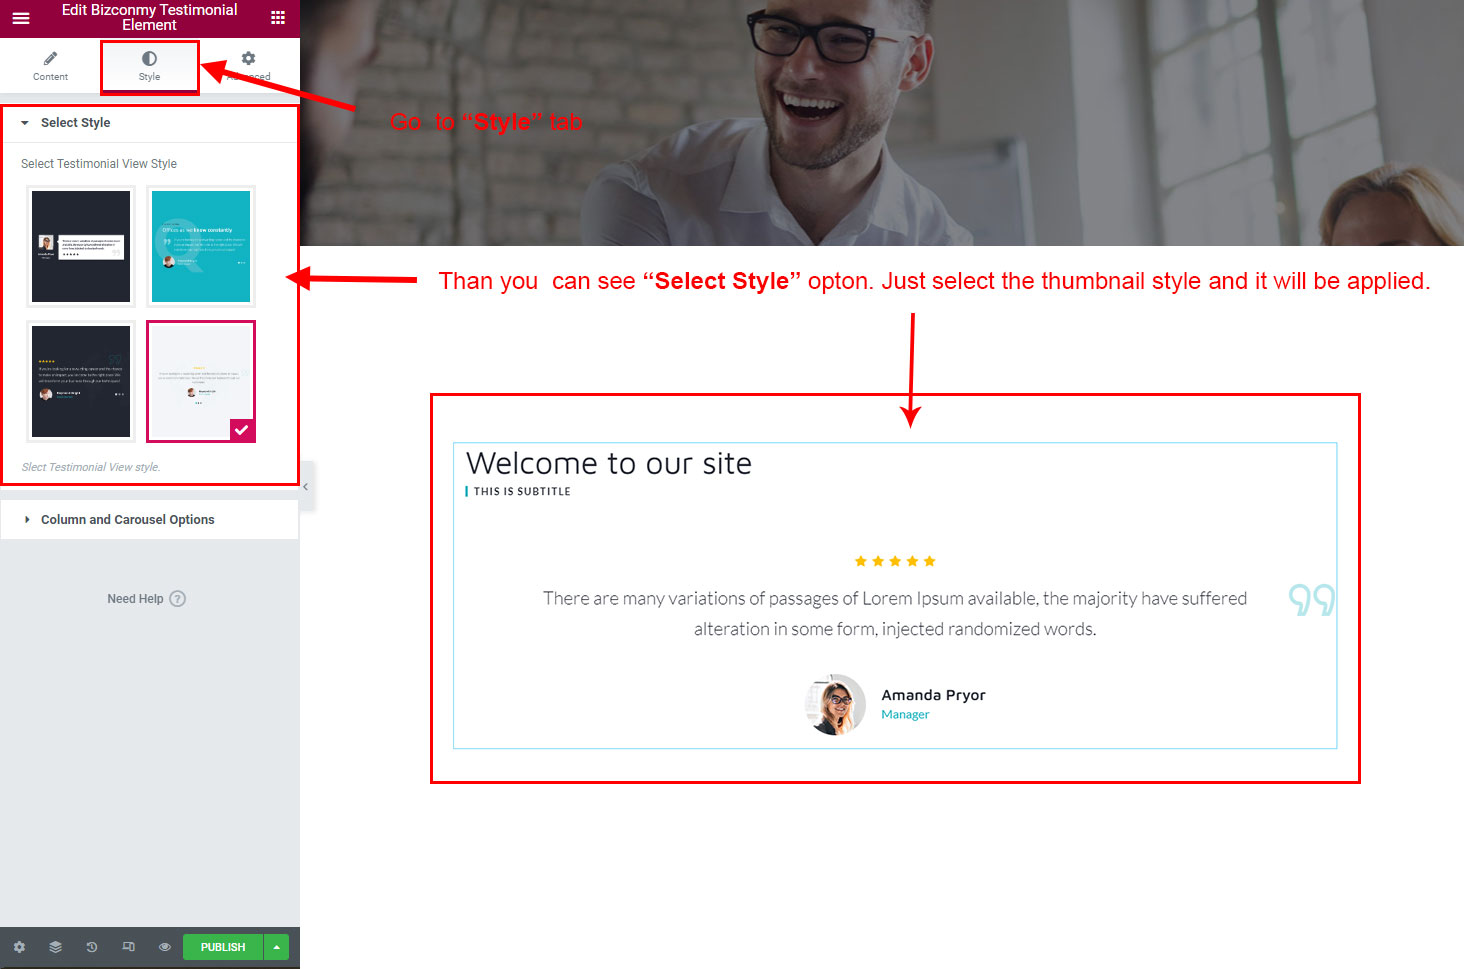
Task: Switch to the Content tab
Action: coord(50,66)
